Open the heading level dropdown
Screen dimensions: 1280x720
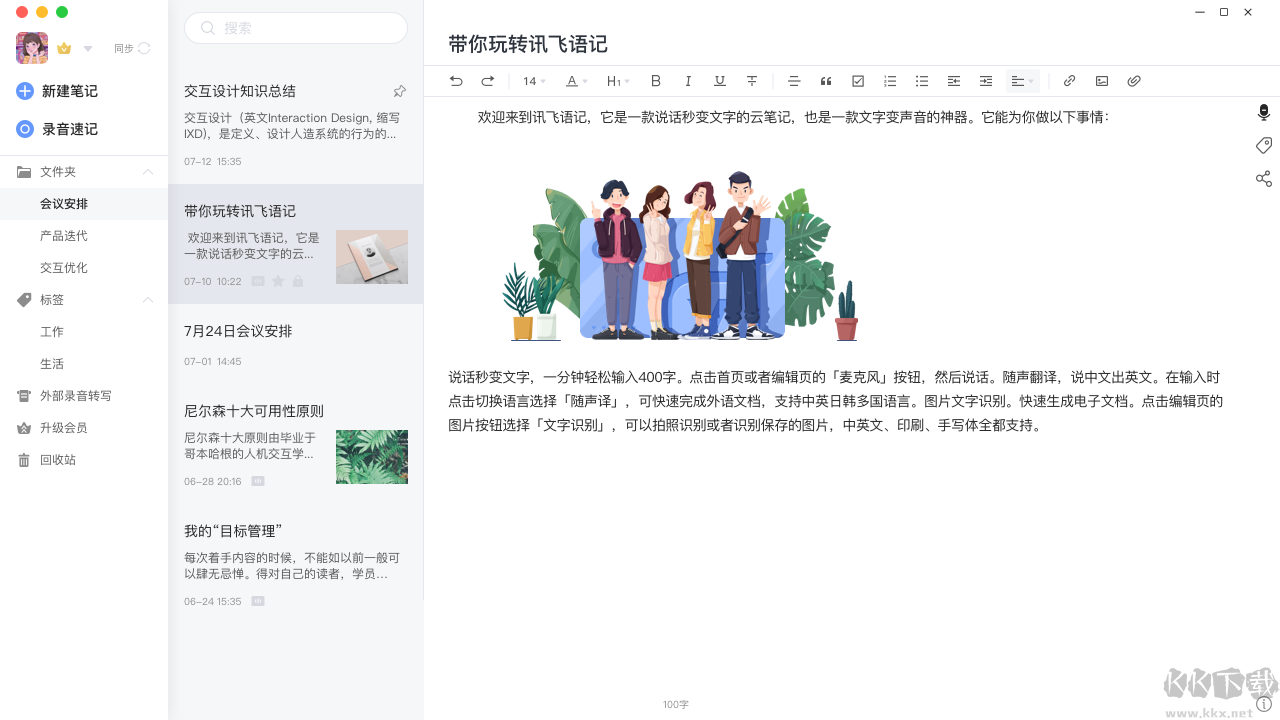point(618,81)
